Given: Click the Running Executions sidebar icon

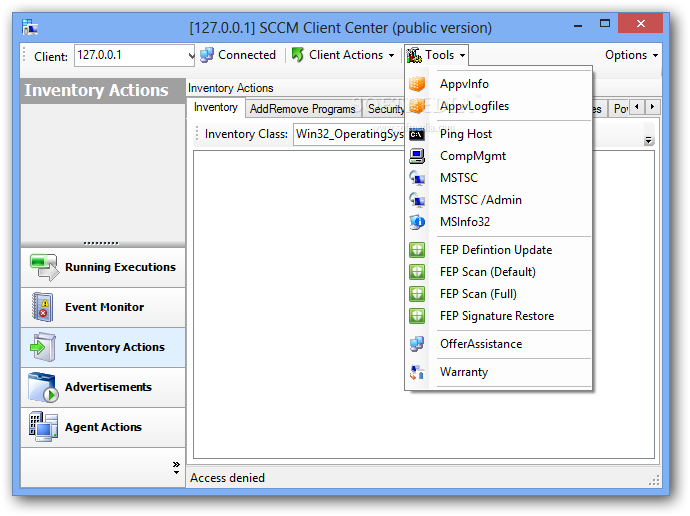Looking at the screenshot, I should coord(44,267).
